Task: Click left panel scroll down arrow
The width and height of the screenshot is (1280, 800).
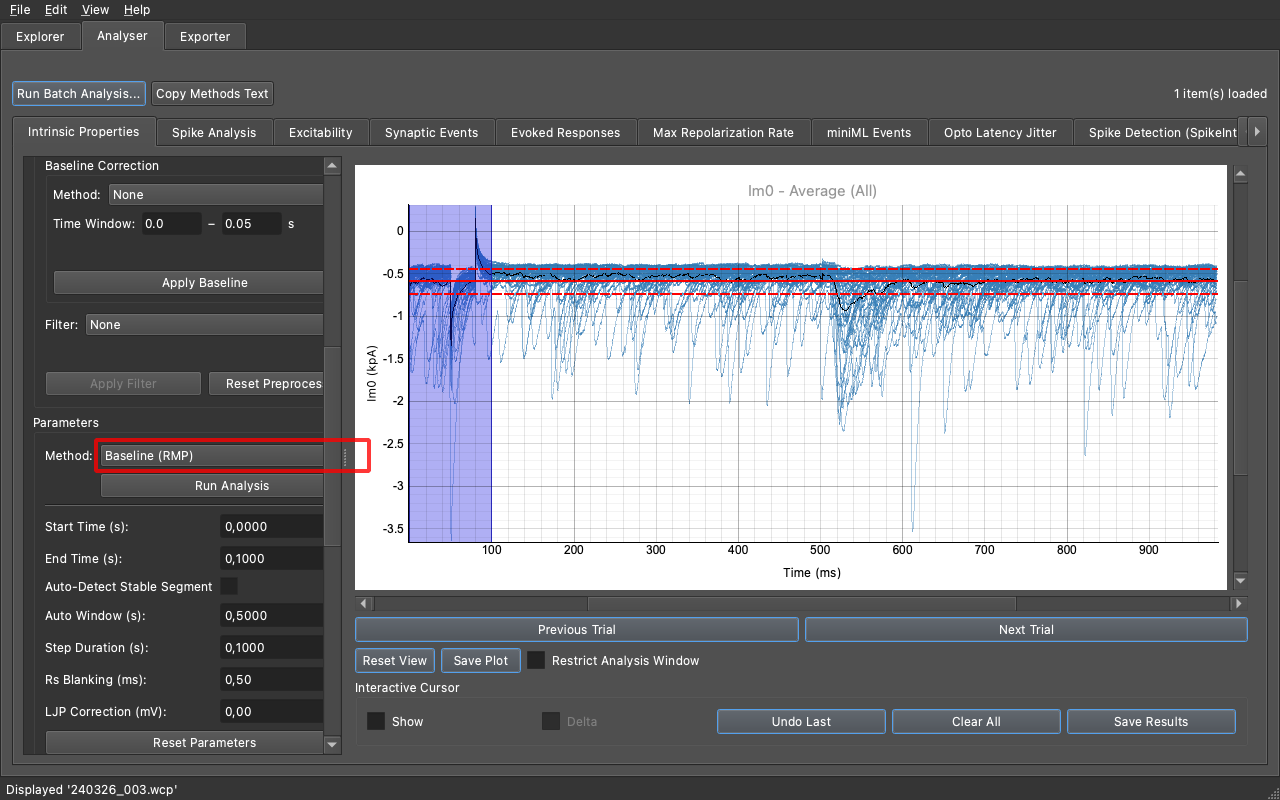Action: click(333, 745)
